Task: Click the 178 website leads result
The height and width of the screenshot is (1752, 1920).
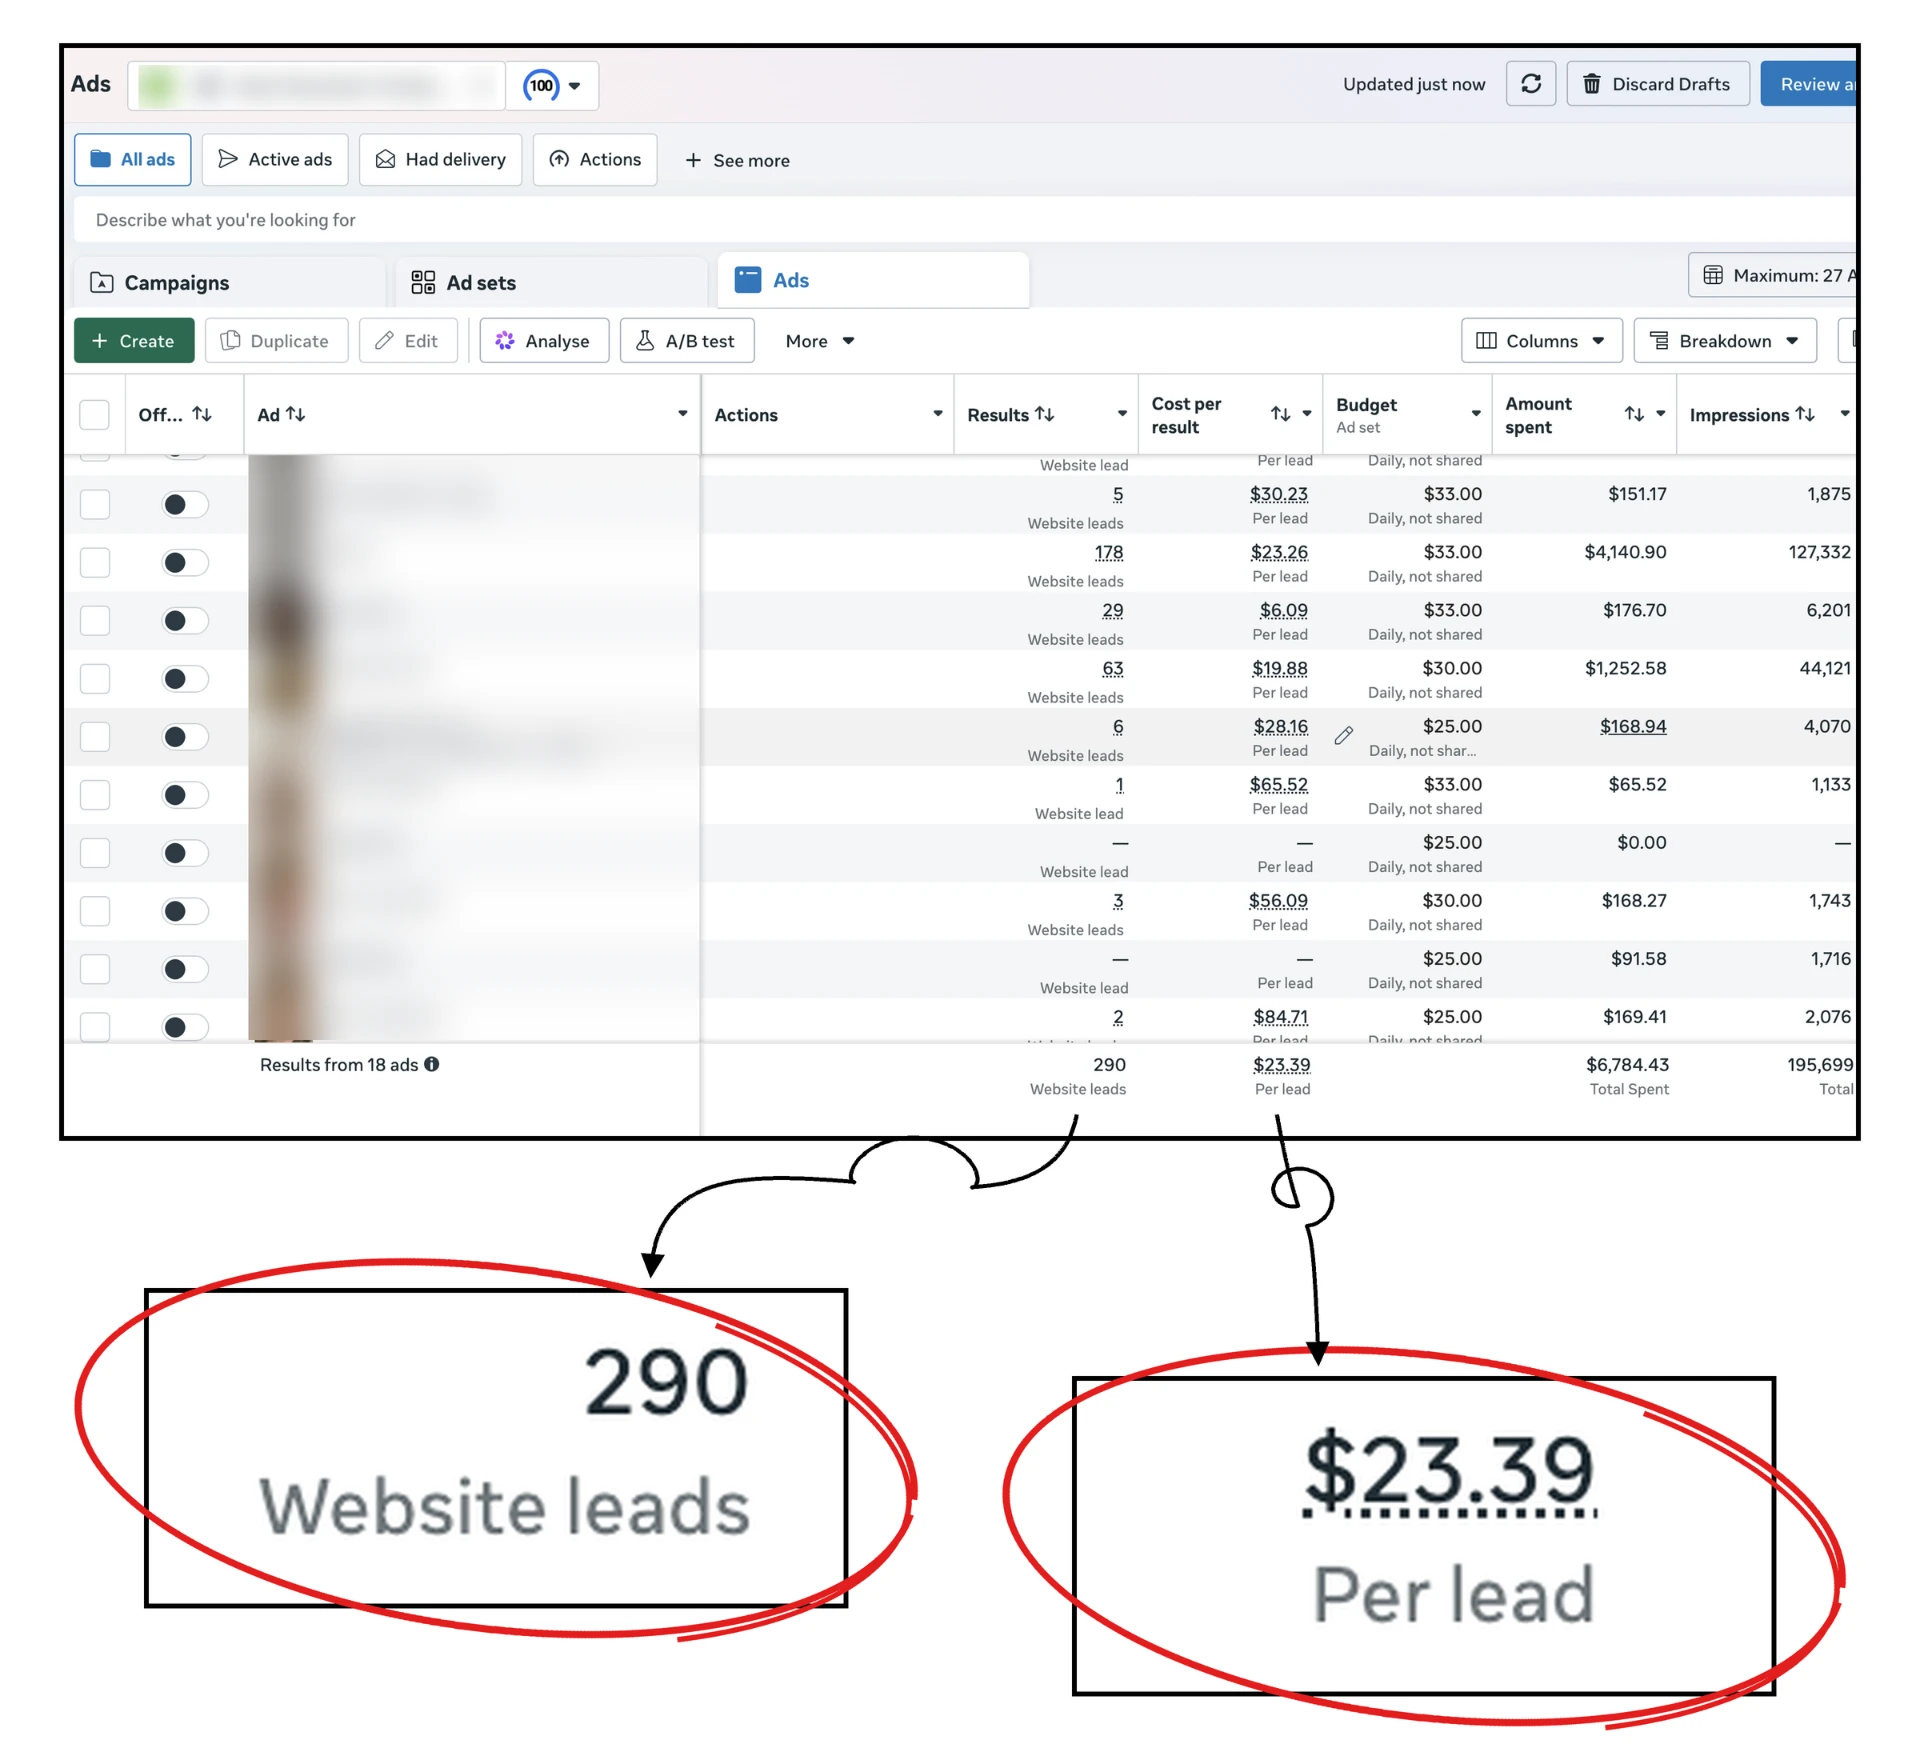Action: pos(1109,552)
